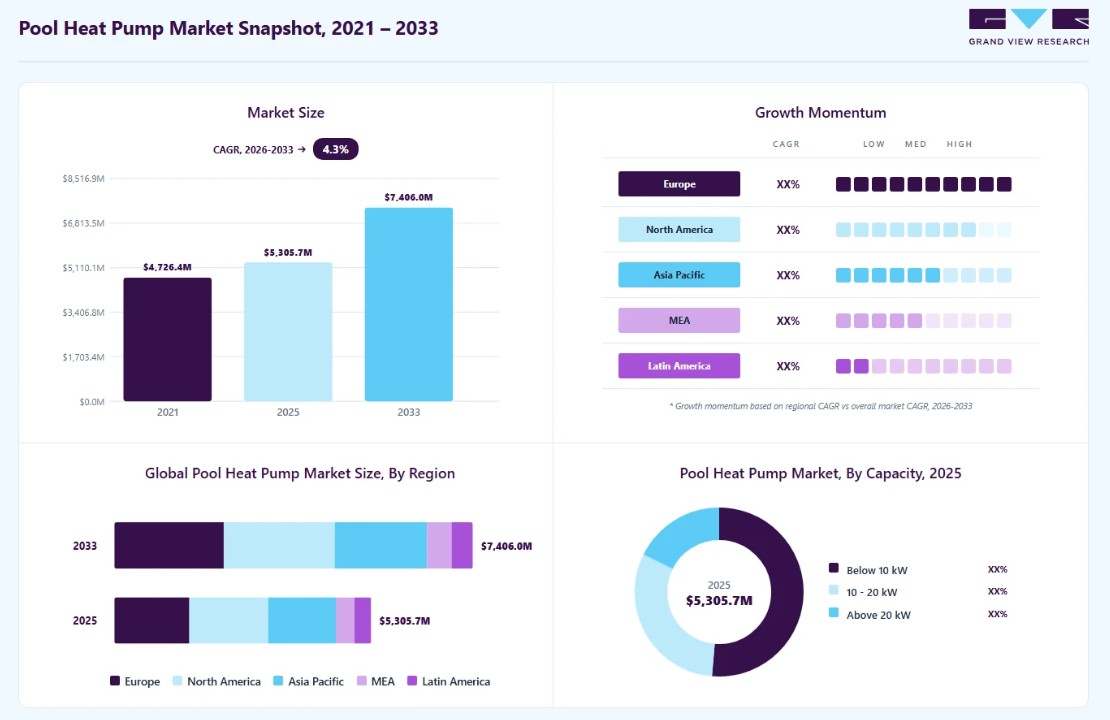Click the 2033 market size bar

[x=408, y=304]
